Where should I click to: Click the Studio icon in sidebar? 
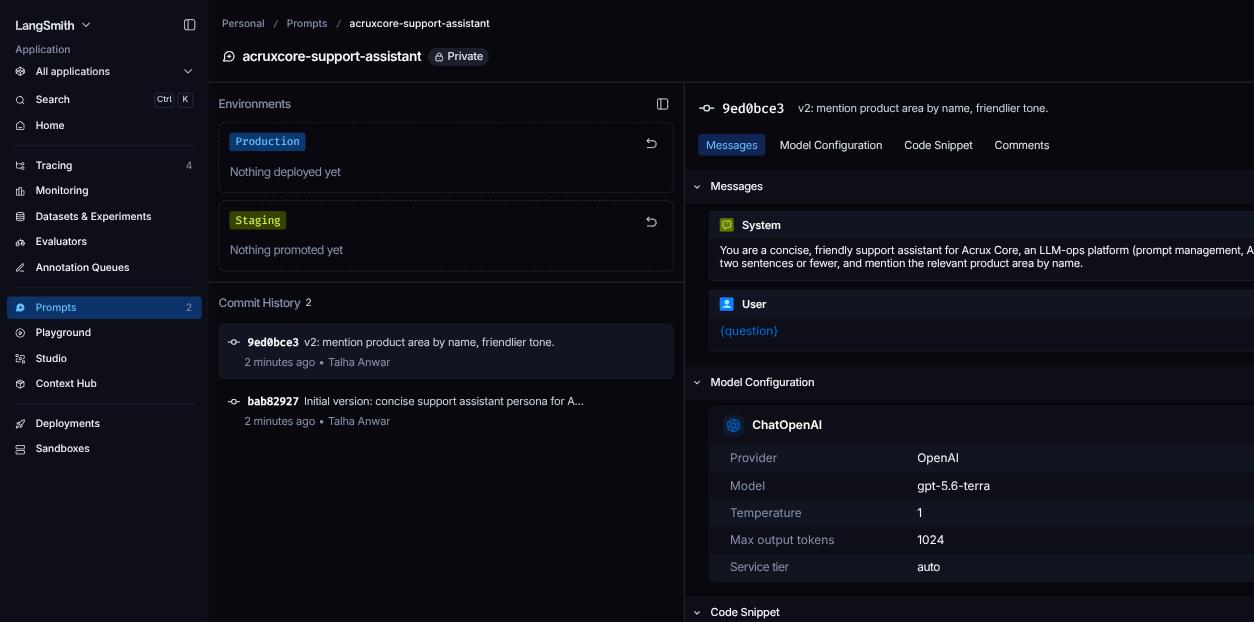[20, 359]
